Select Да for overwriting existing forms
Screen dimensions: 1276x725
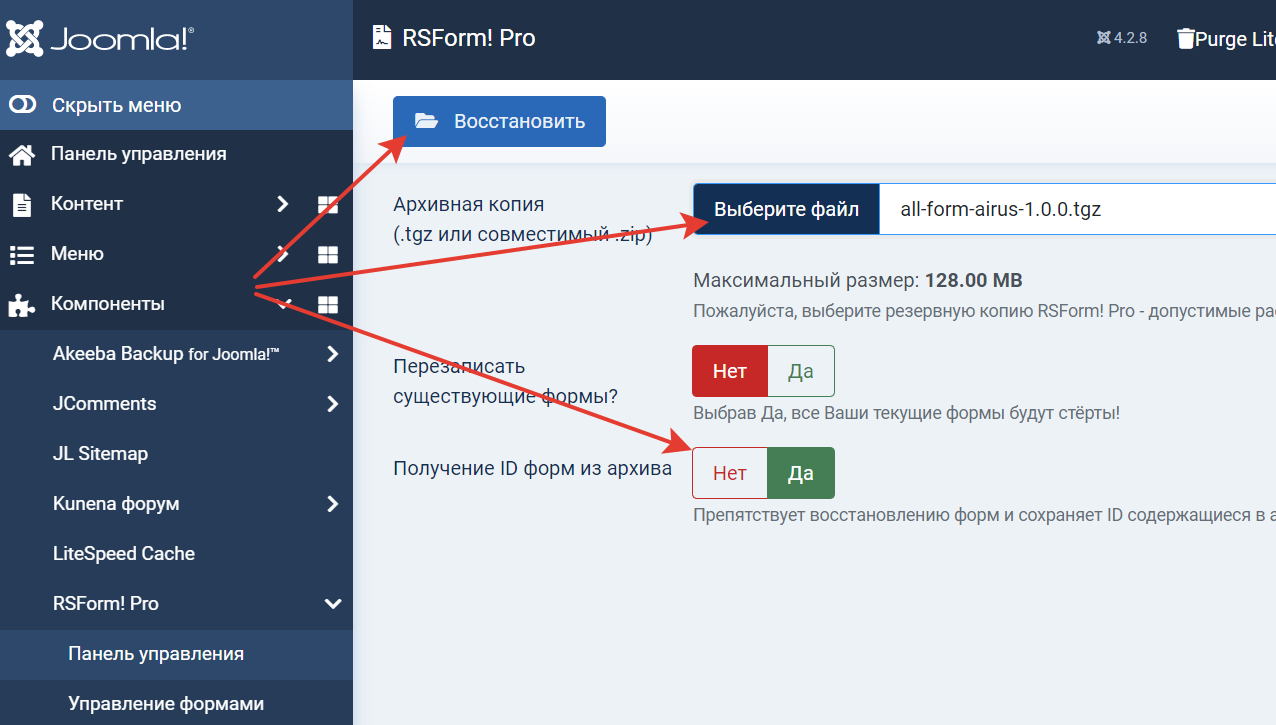click(800, 371)
